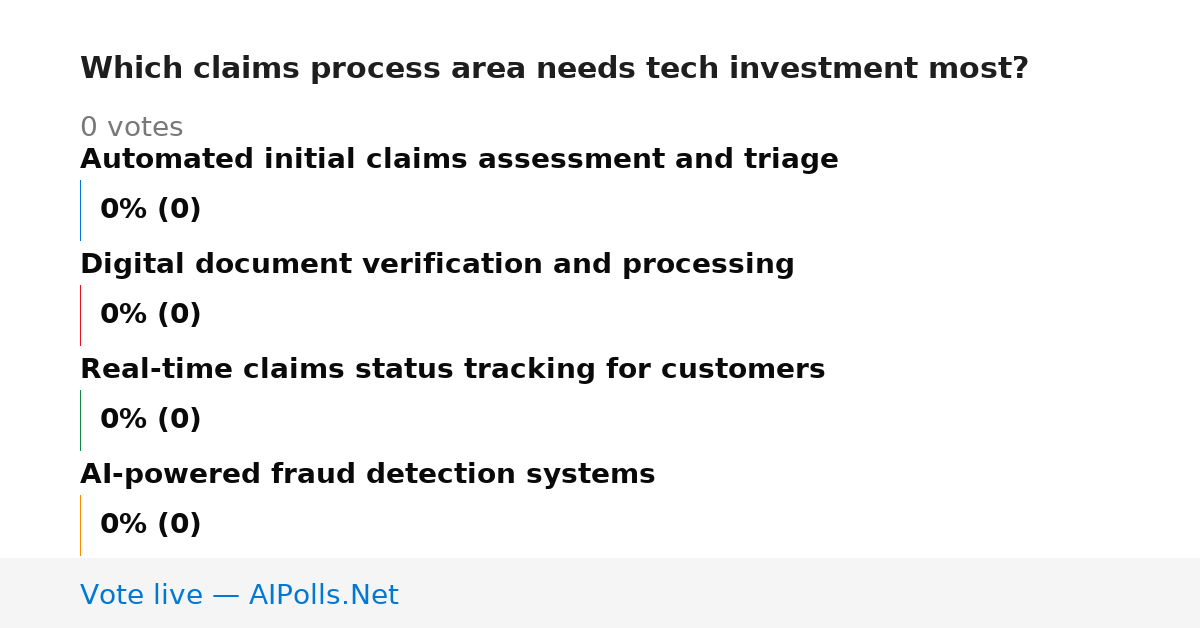This screenshot has width=1200, height=628.
Task: Choose Real-time claims status tracking for customers
Action: (x=452, y=370)
